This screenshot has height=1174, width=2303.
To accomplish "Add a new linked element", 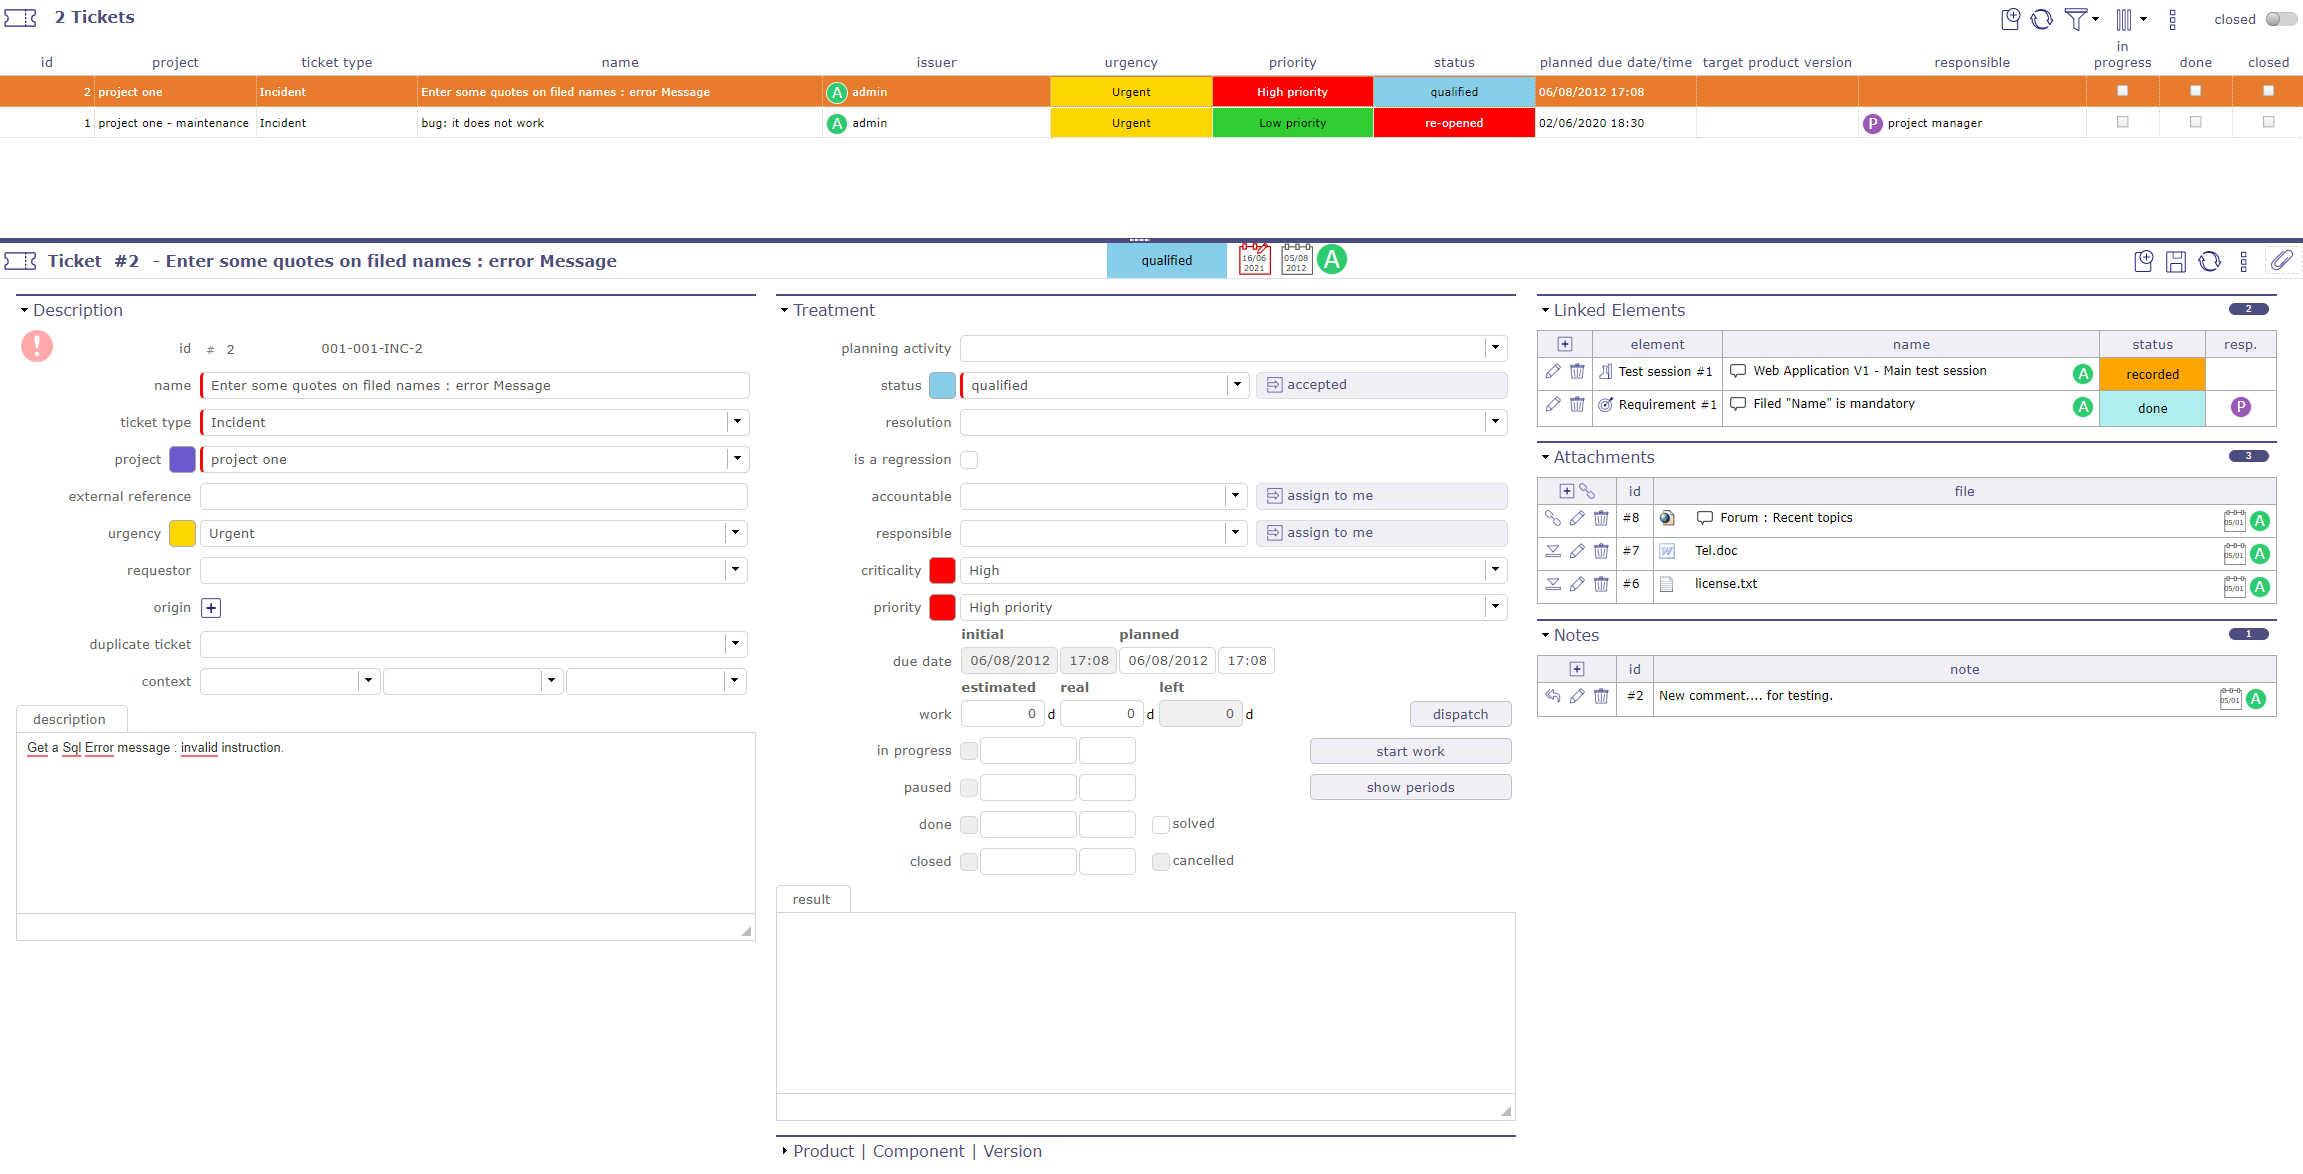I will point(1565,344).
